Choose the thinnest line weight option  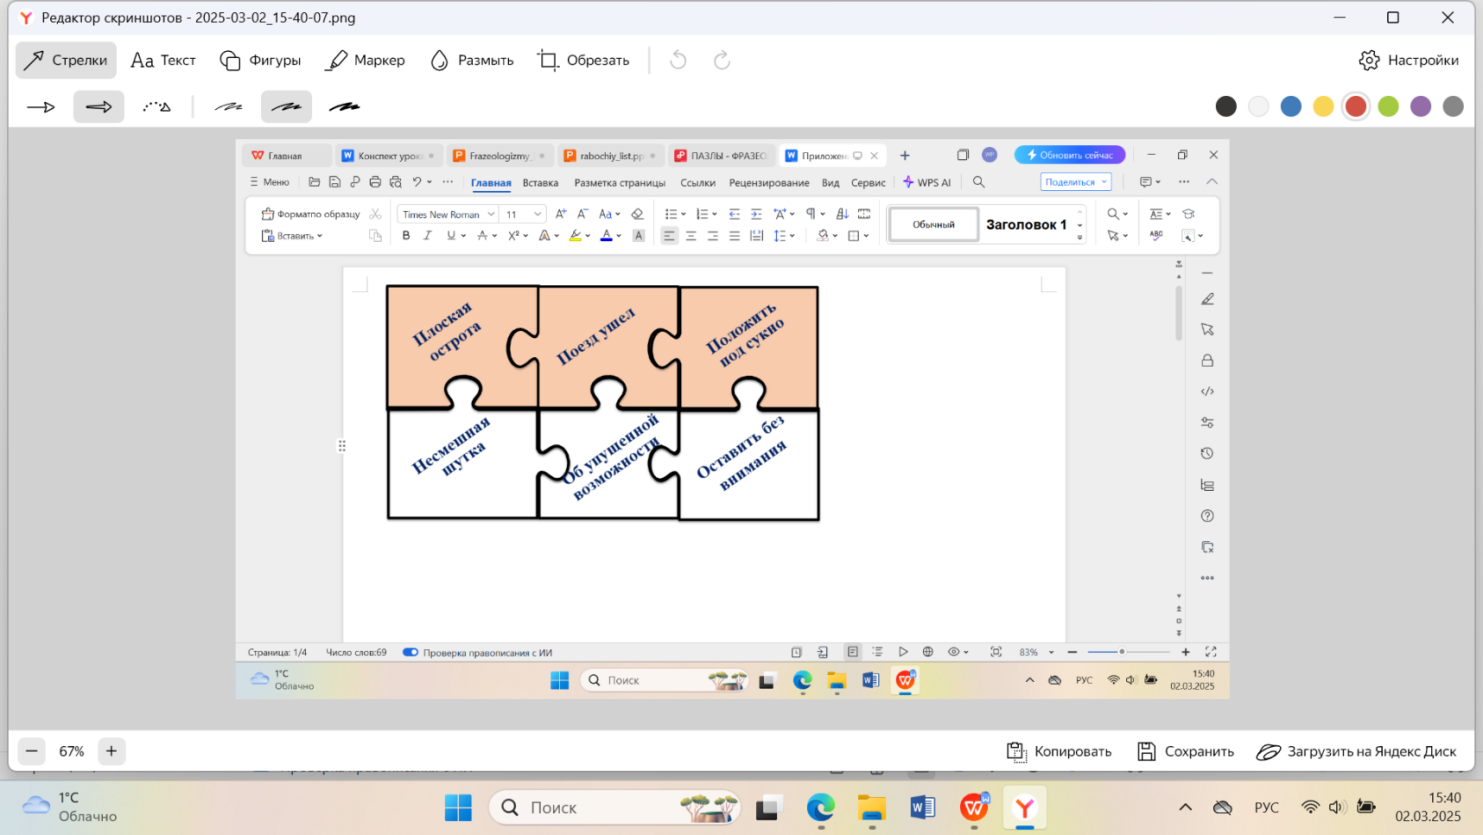[x=229, y=106]
